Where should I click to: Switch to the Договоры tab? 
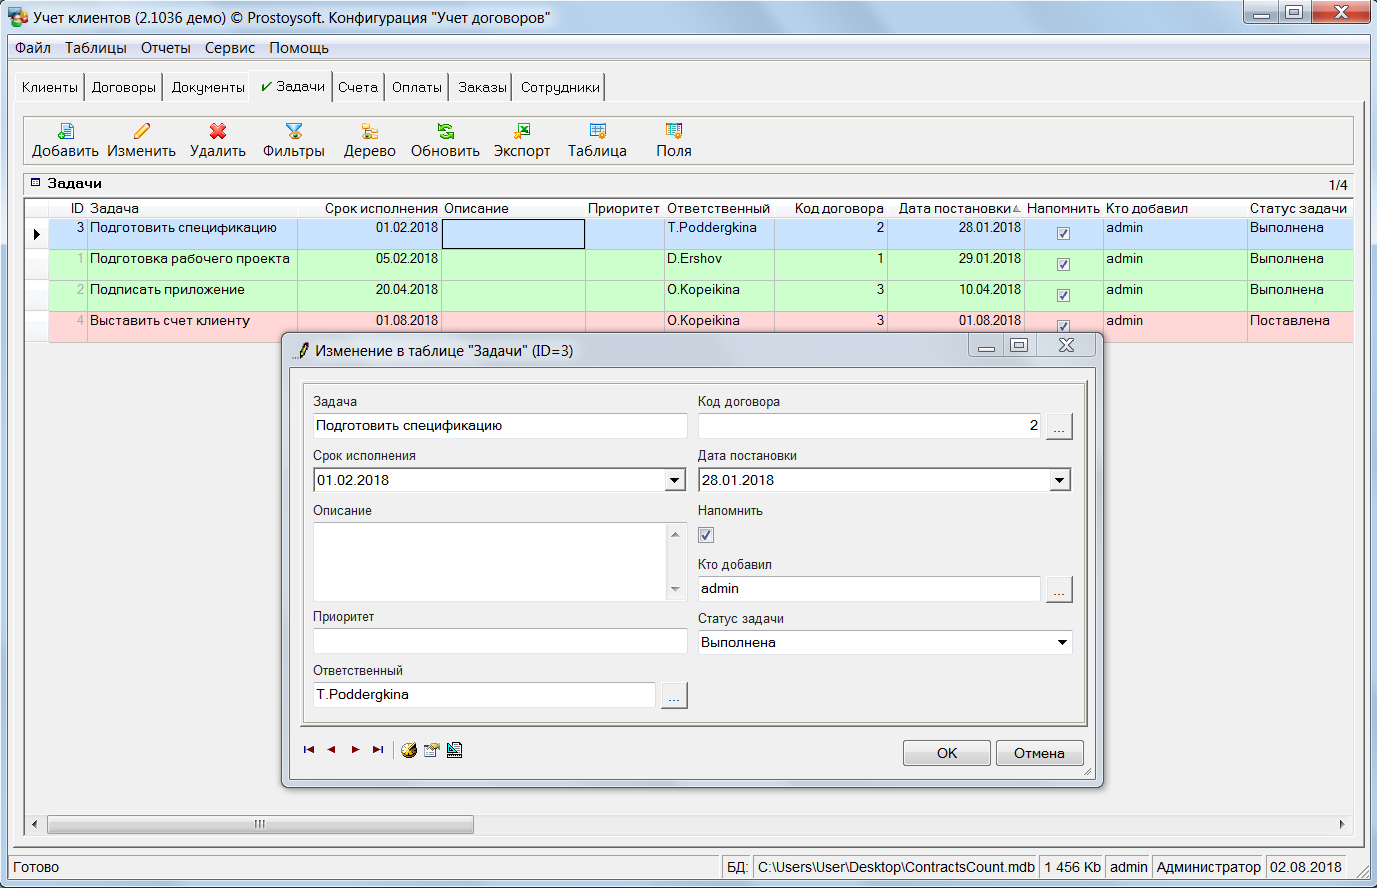coord(124,88)
